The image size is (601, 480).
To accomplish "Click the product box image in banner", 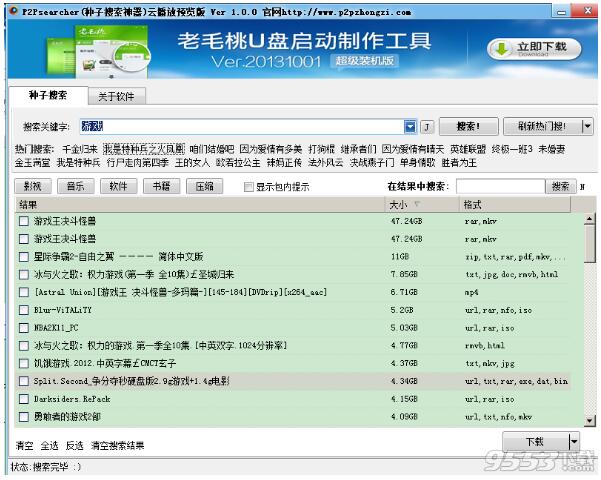I will coord(98,50).
